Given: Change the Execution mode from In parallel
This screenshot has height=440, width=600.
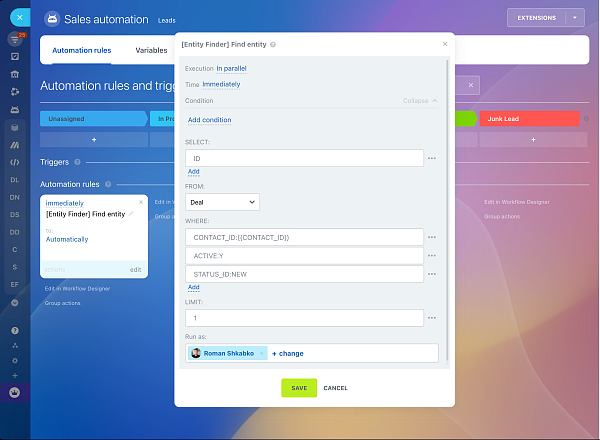Looking at the screenshot, I should click(231, 68).
